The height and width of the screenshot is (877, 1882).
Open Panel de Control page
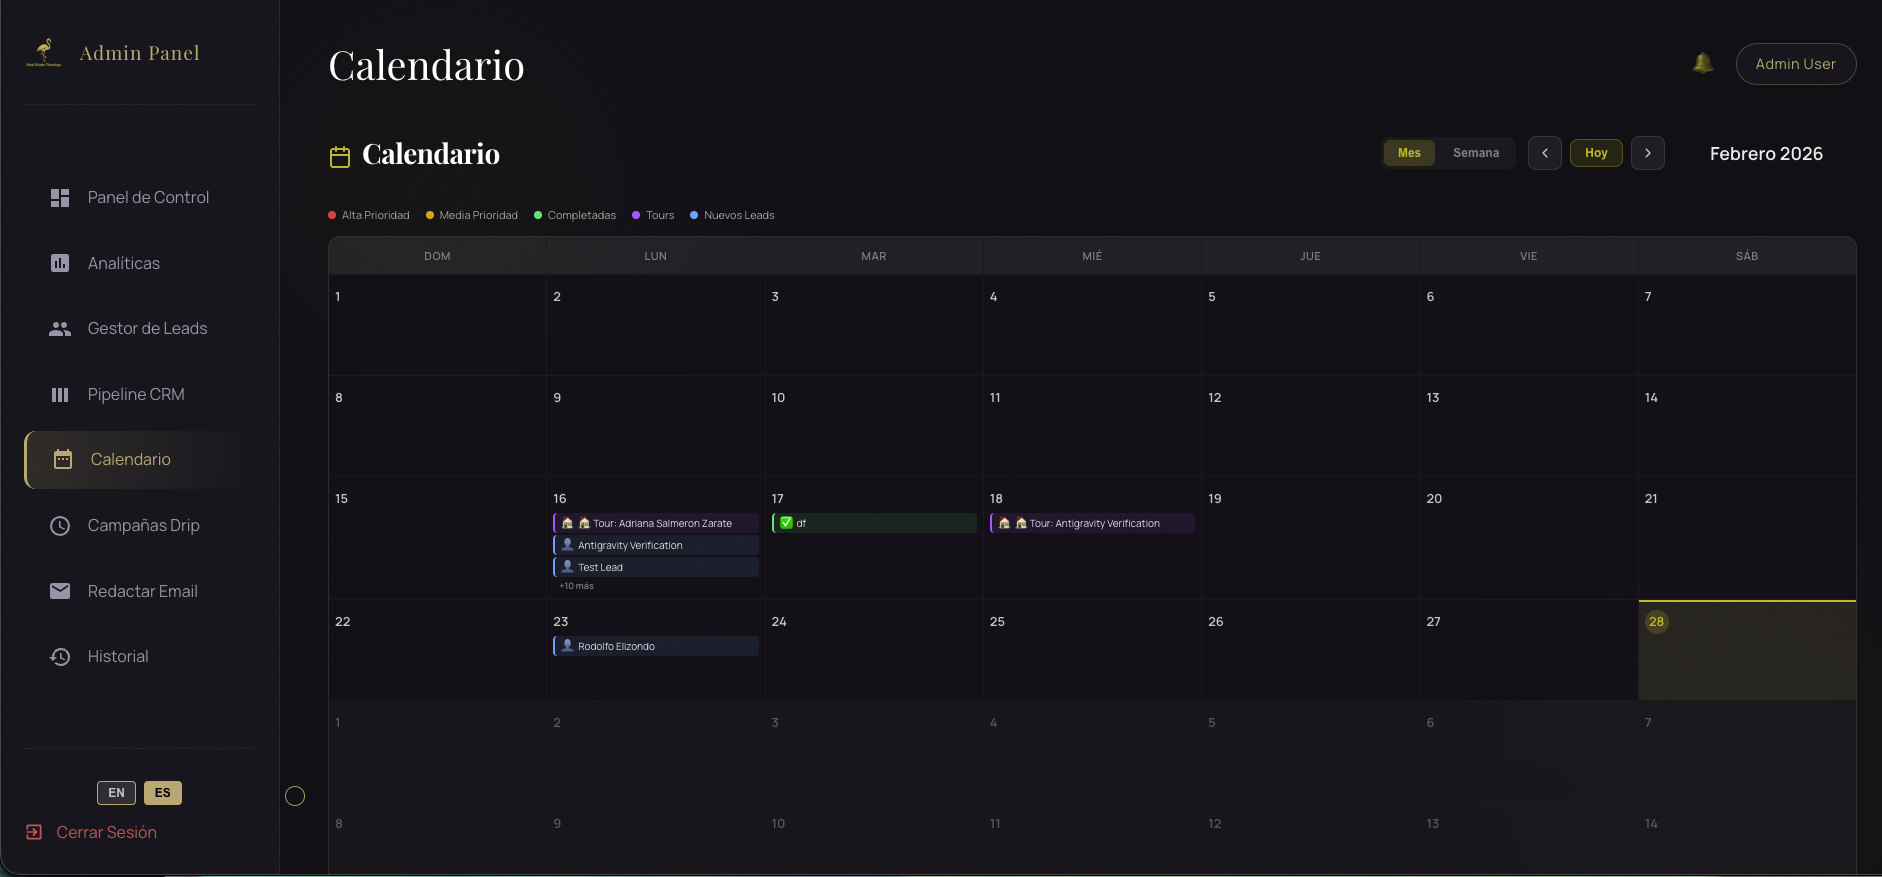[140, 198]
